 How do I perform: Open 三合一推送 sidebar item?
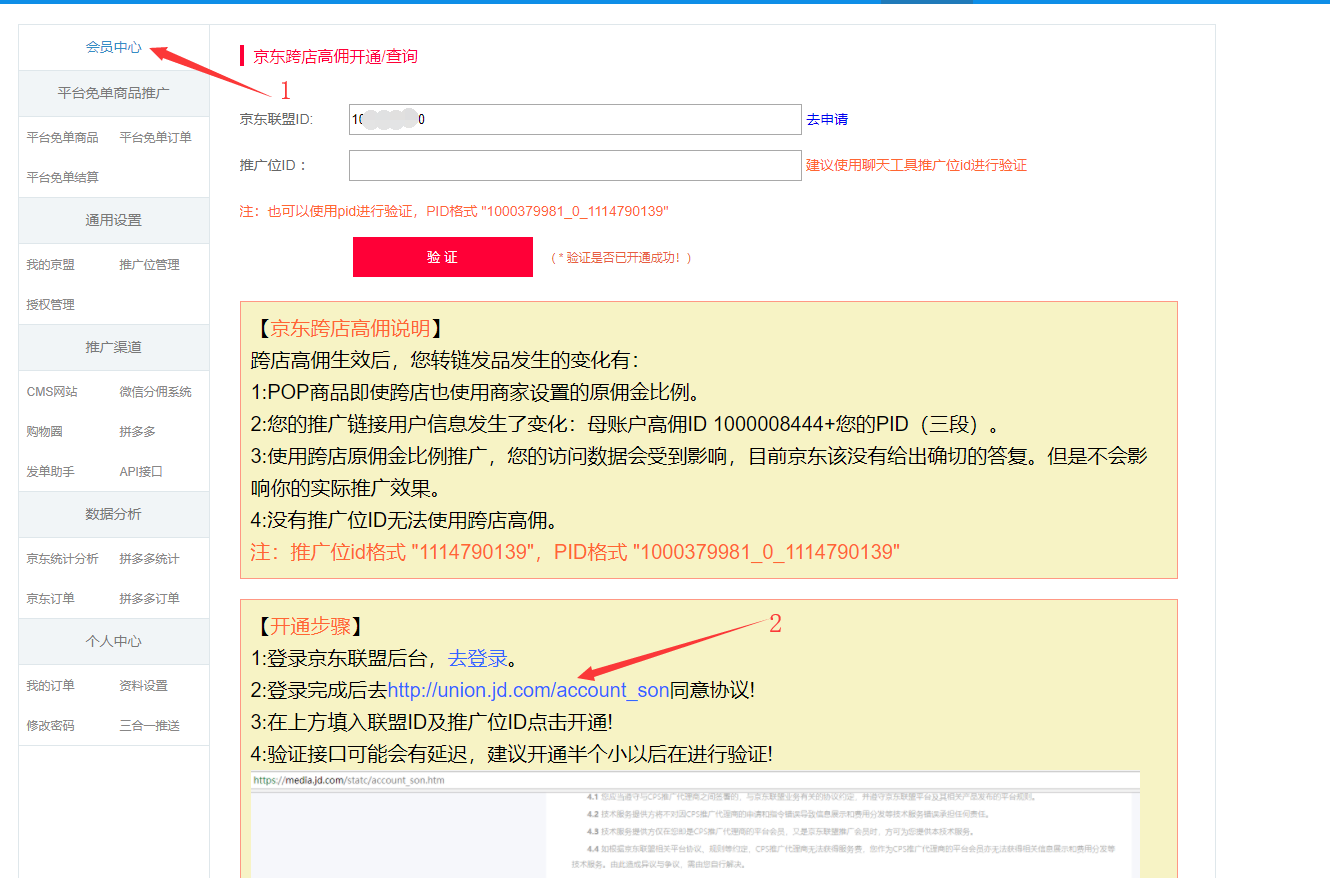click(x=149, y=725)
